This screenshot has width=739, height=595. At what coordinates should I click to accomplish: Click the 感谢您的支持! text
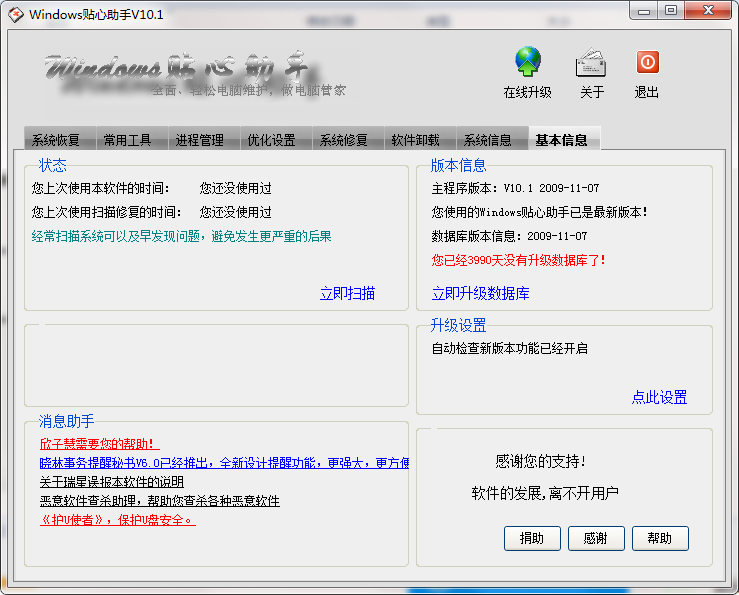pyautogui.click(x=541, y=461)
